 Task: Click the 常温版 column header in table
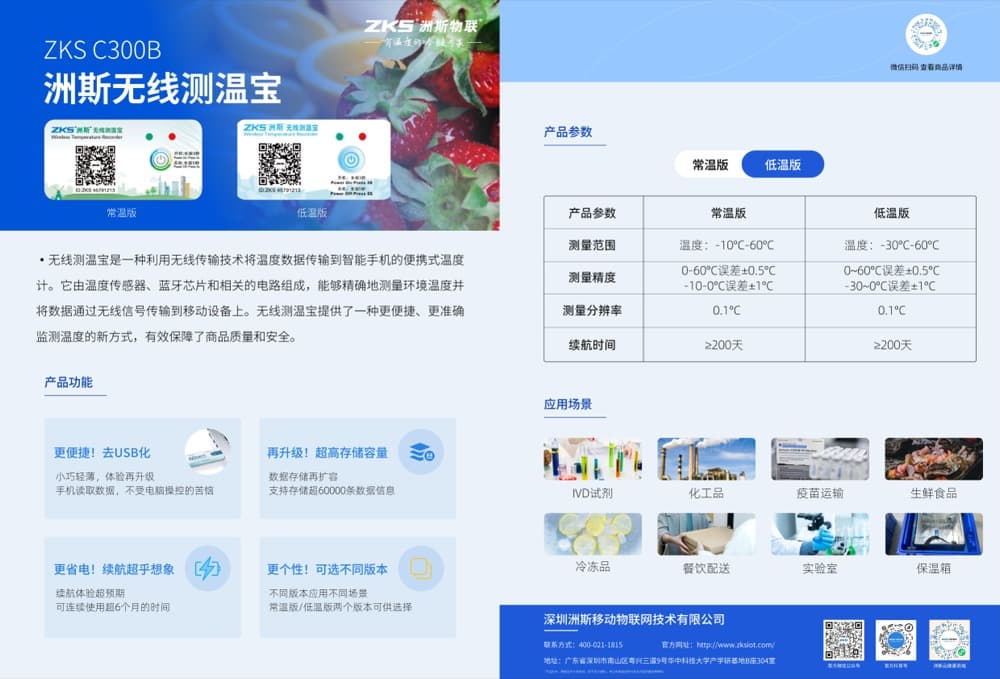click(x=728, y=213)
